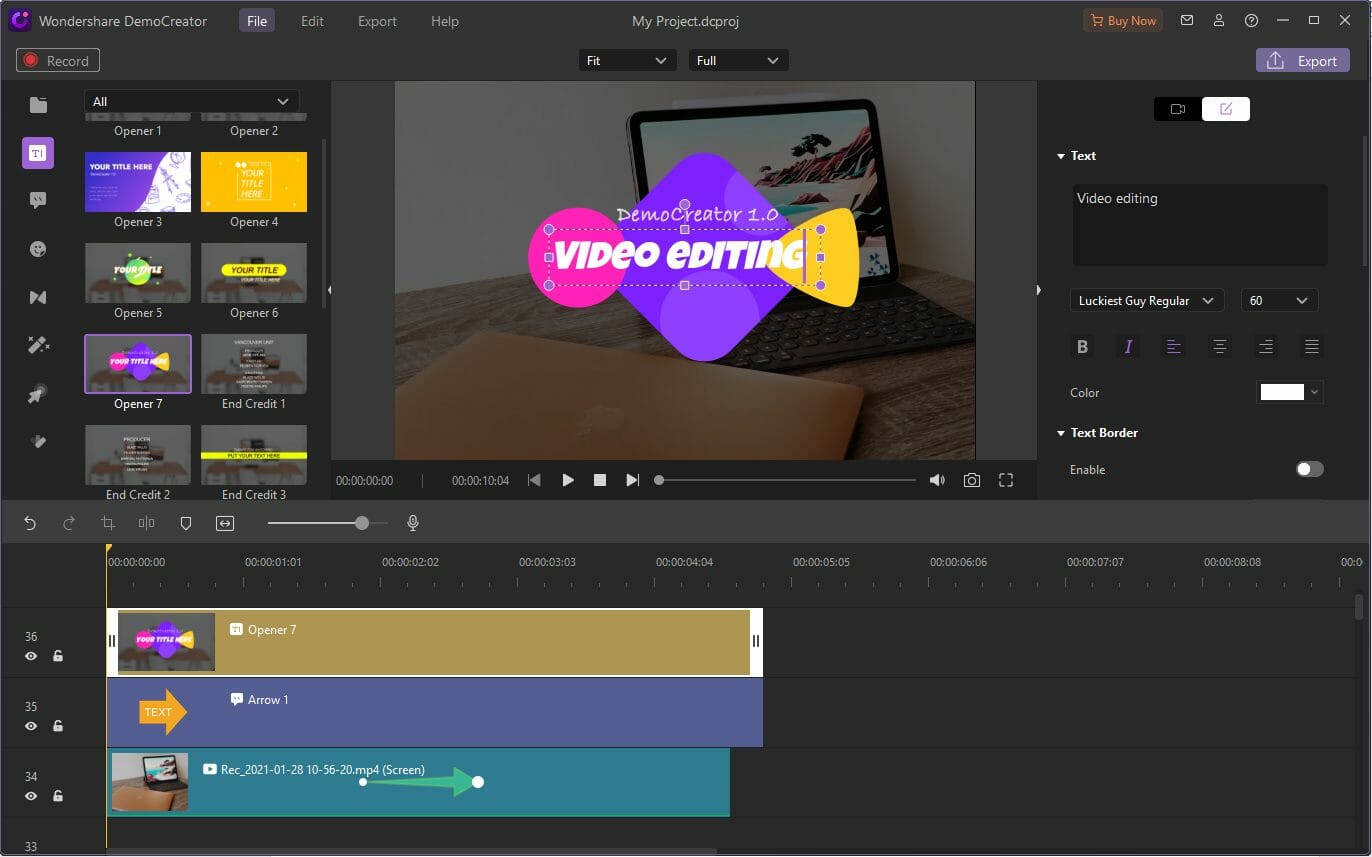Lock track 34 with padlock icon
1372x857 pixels.
(x=58, y=796)
